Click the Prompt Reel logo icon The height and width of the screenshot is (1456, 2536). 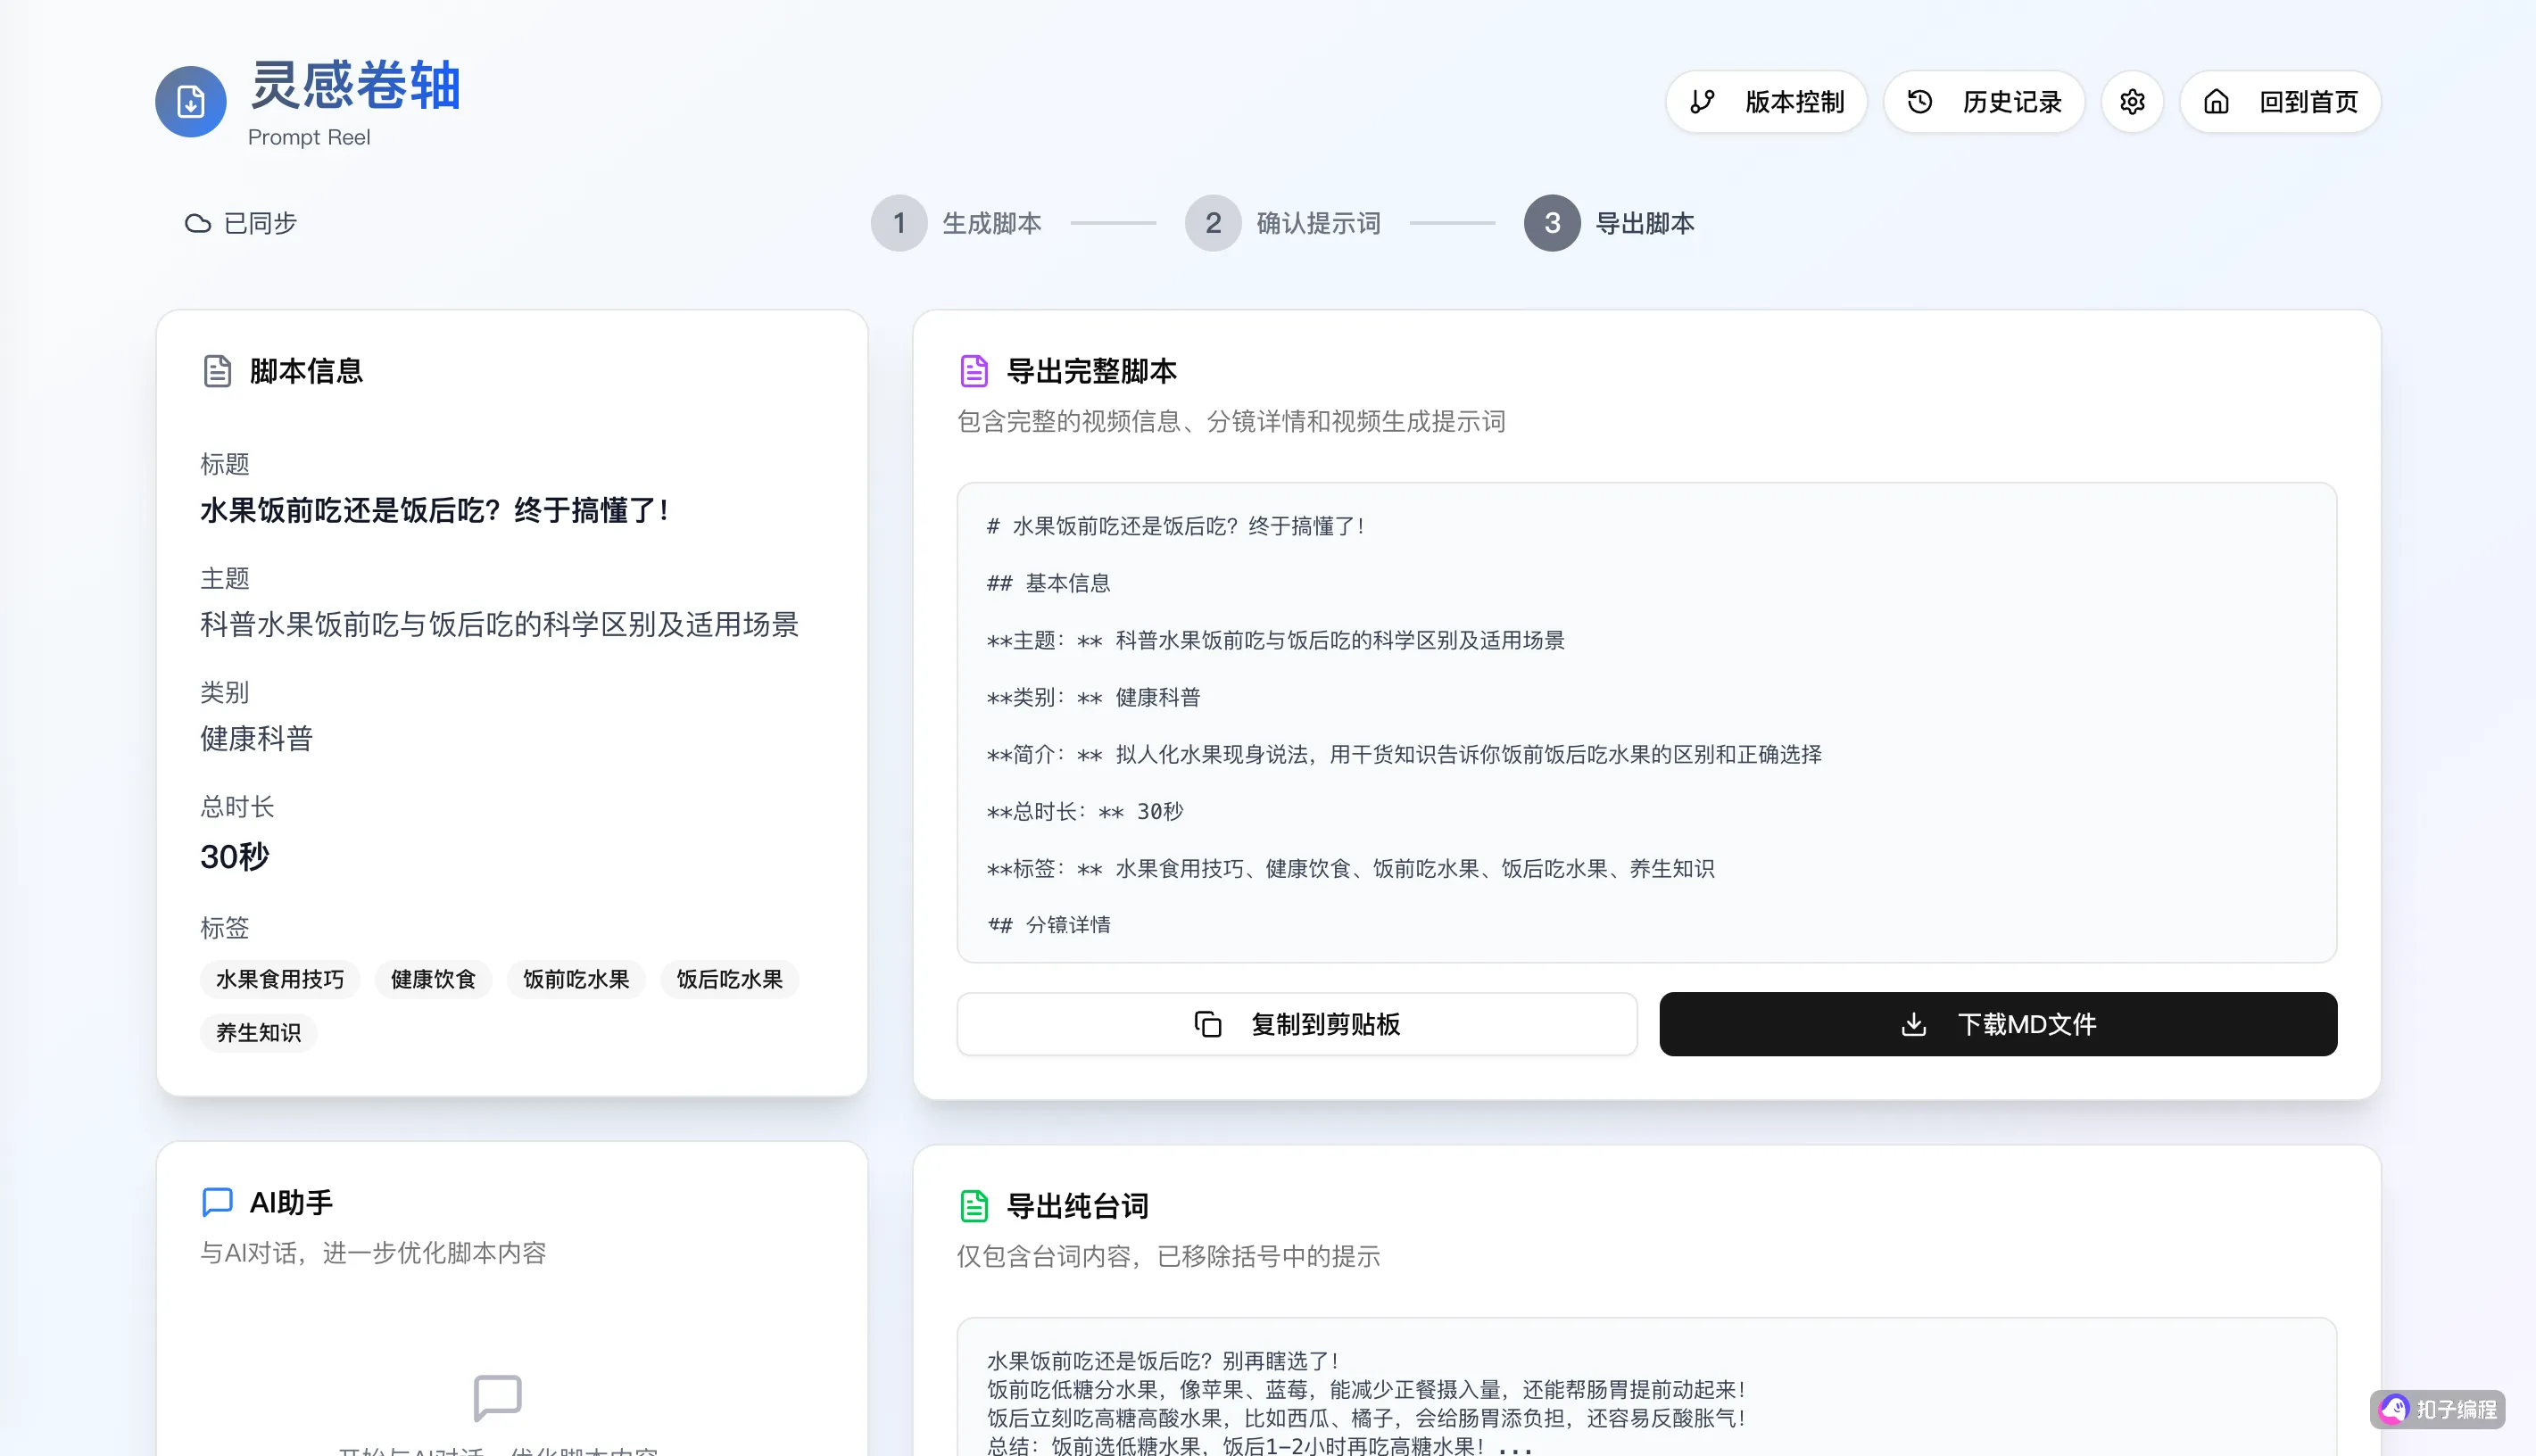(190, 101)
